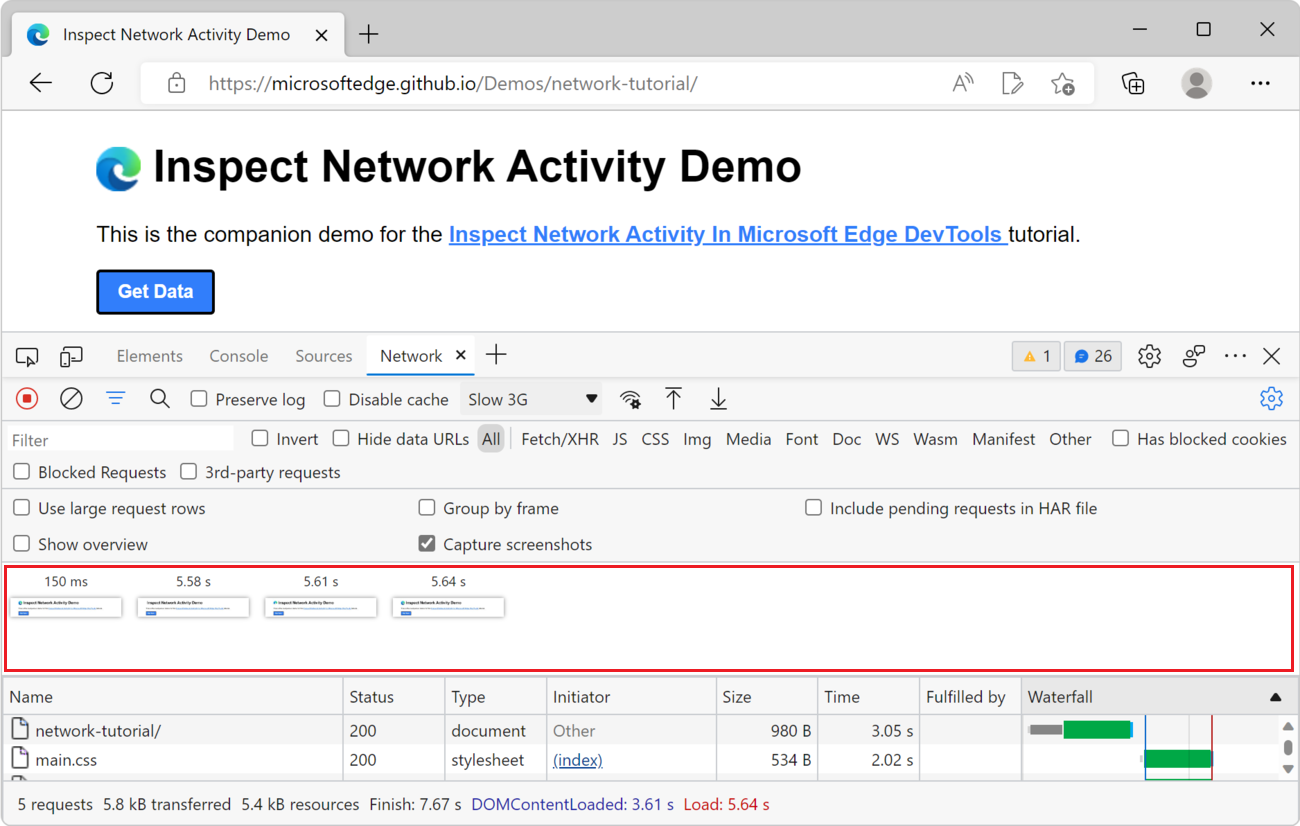Enable Has blocked cookies checkbox
This screenshot has height=826, width=1300.
pyautogui.click(x=1121, y=438)
